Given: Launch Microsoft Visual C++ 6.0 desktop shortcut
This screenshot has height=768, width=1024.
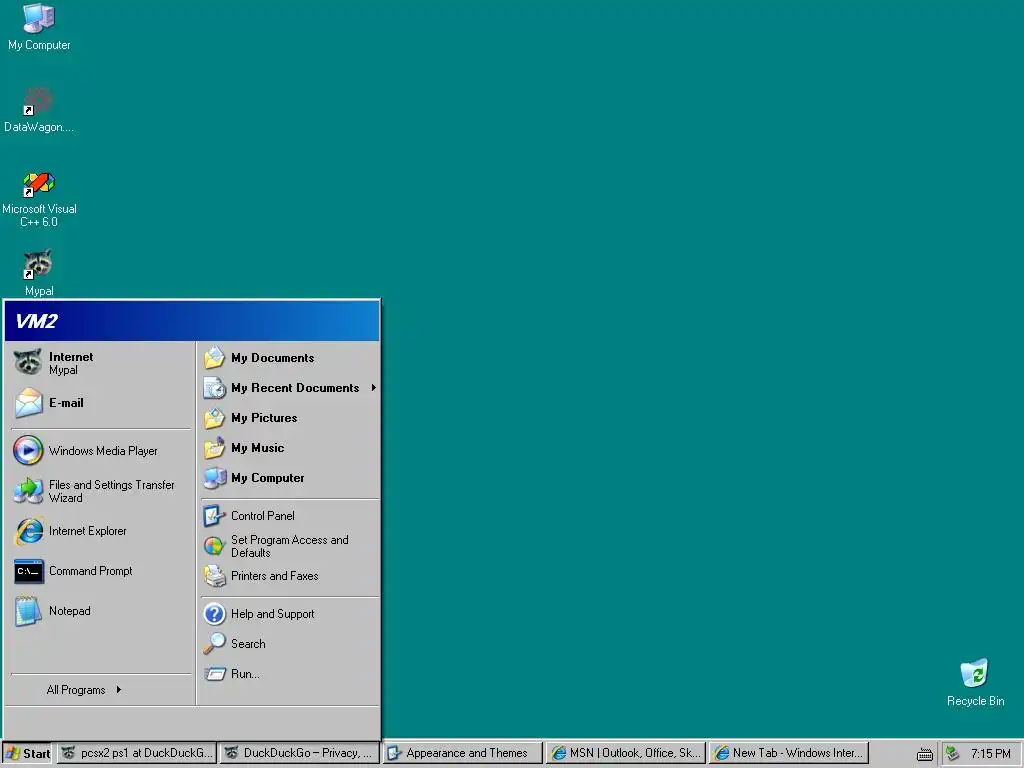Looking at the screenshot, I should pyautogui.click(x=39, y=199).
